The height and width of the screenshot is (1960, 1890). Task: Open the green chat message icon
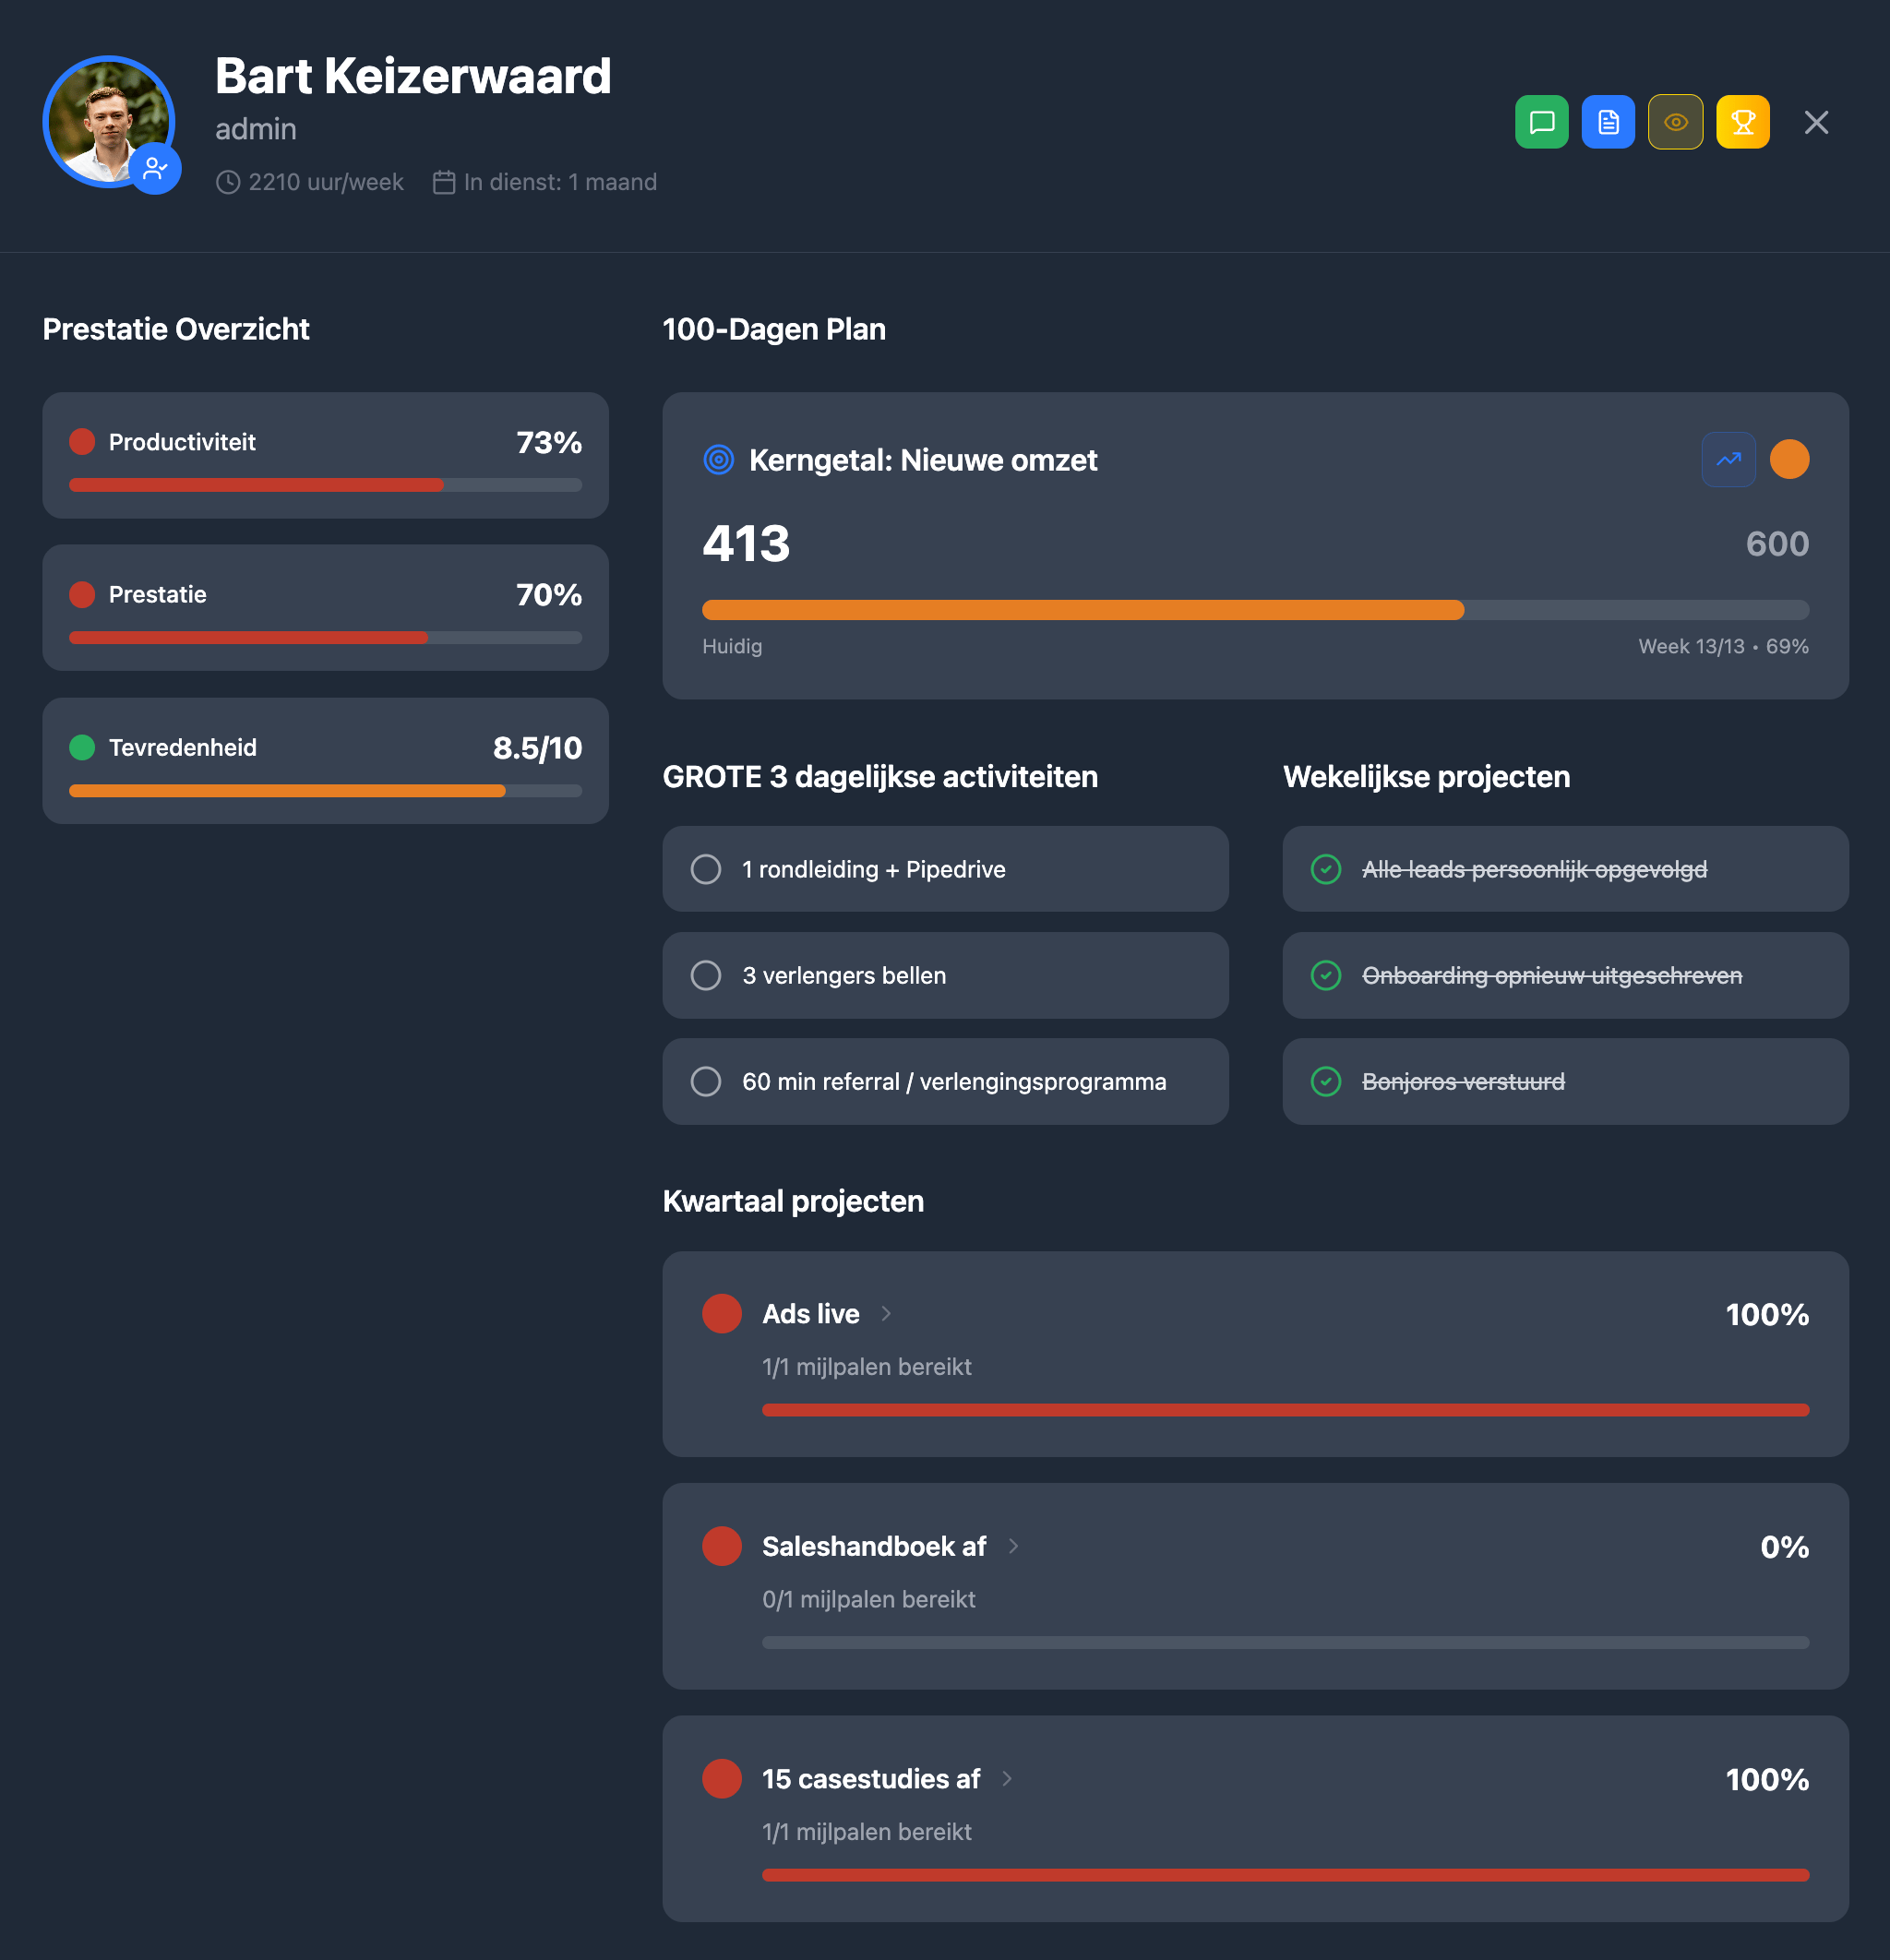point(1541,122)
